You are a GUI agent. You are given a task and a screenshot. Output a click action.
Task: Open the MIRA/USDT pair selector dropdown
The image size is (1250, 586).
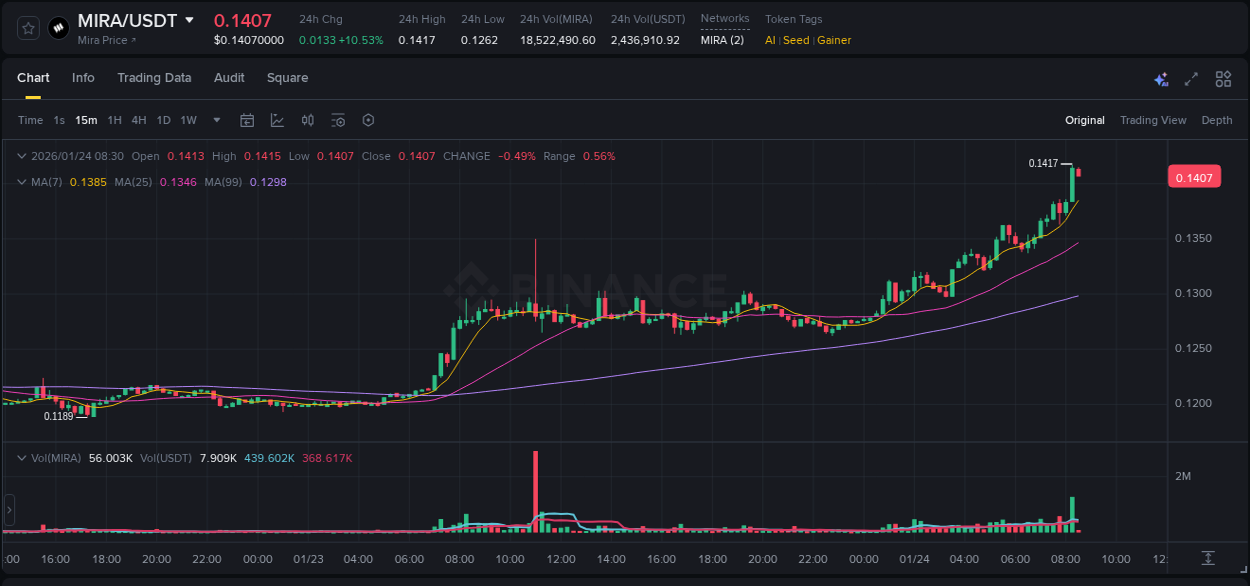point(189,20)
